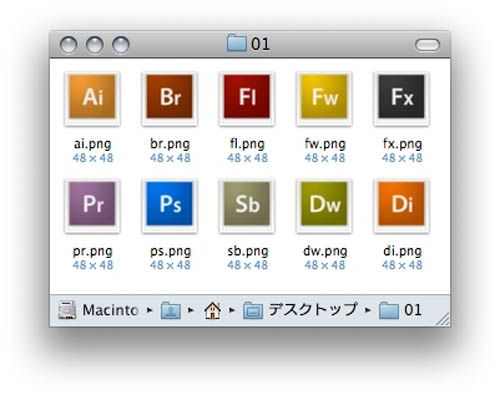The width and height of the screenshot is (500, 395).
Task: Select the Sb icon thumbnail
Action: coord(247,205)
